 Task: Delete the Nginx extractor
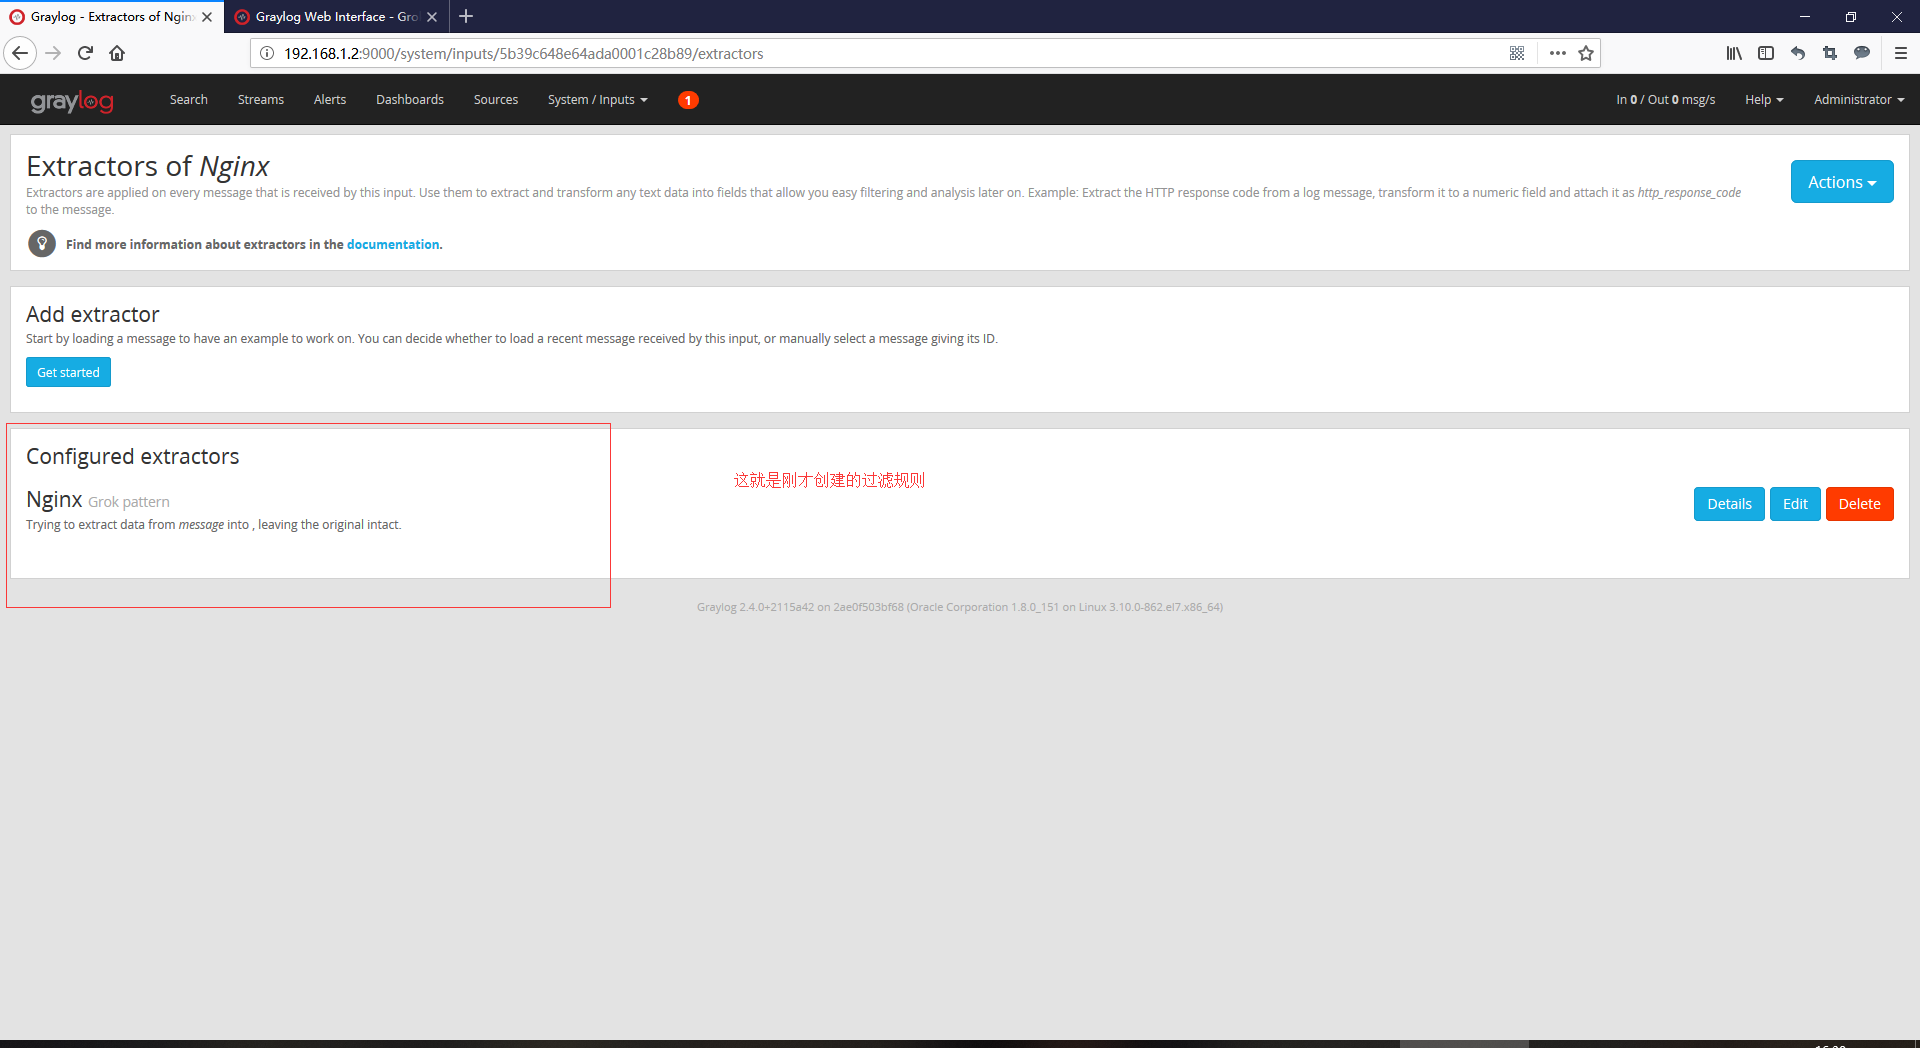point(1859,504)
